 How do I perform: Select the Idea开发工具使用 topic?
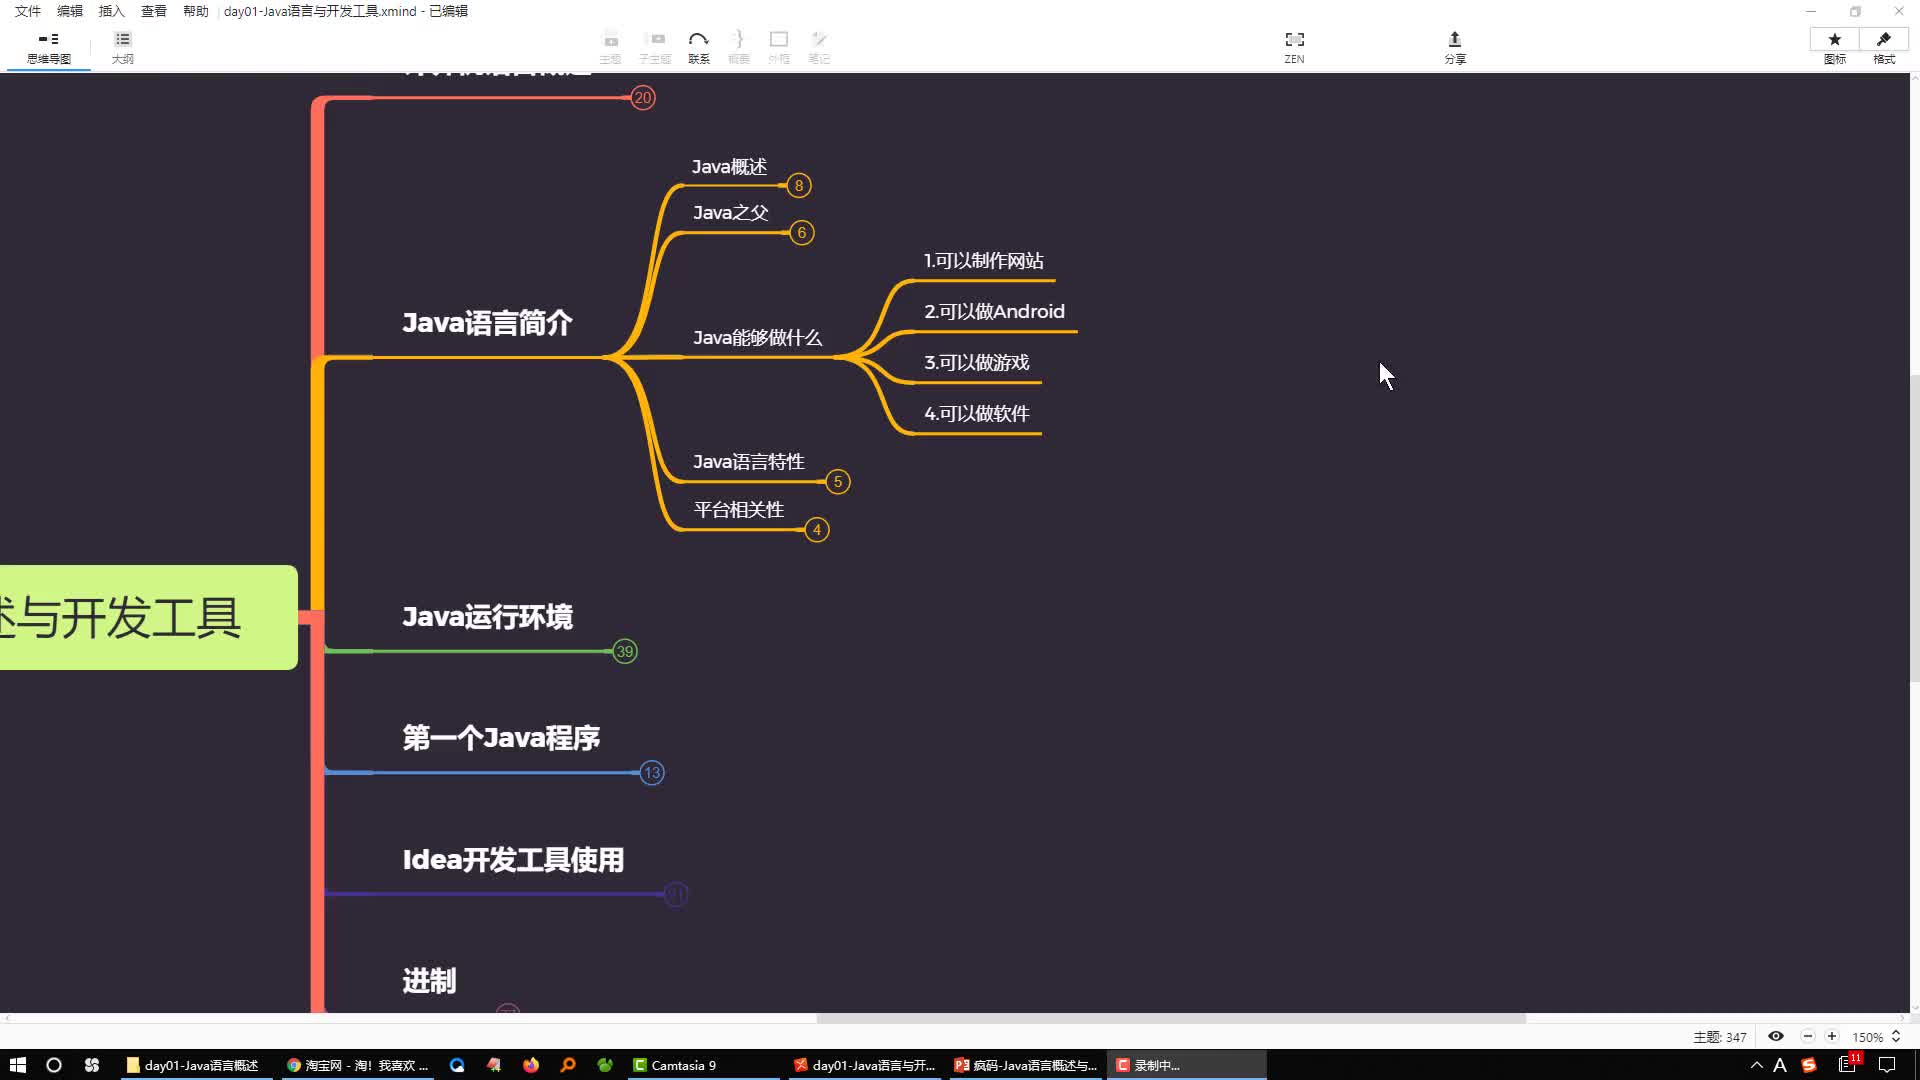[x=513, y=860]
